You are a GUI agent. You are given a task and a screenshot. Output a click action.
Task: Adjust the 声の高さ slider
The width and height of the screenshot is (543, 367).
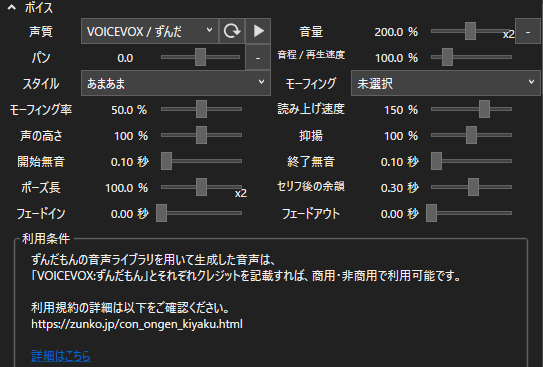click(x=201, y=135)
